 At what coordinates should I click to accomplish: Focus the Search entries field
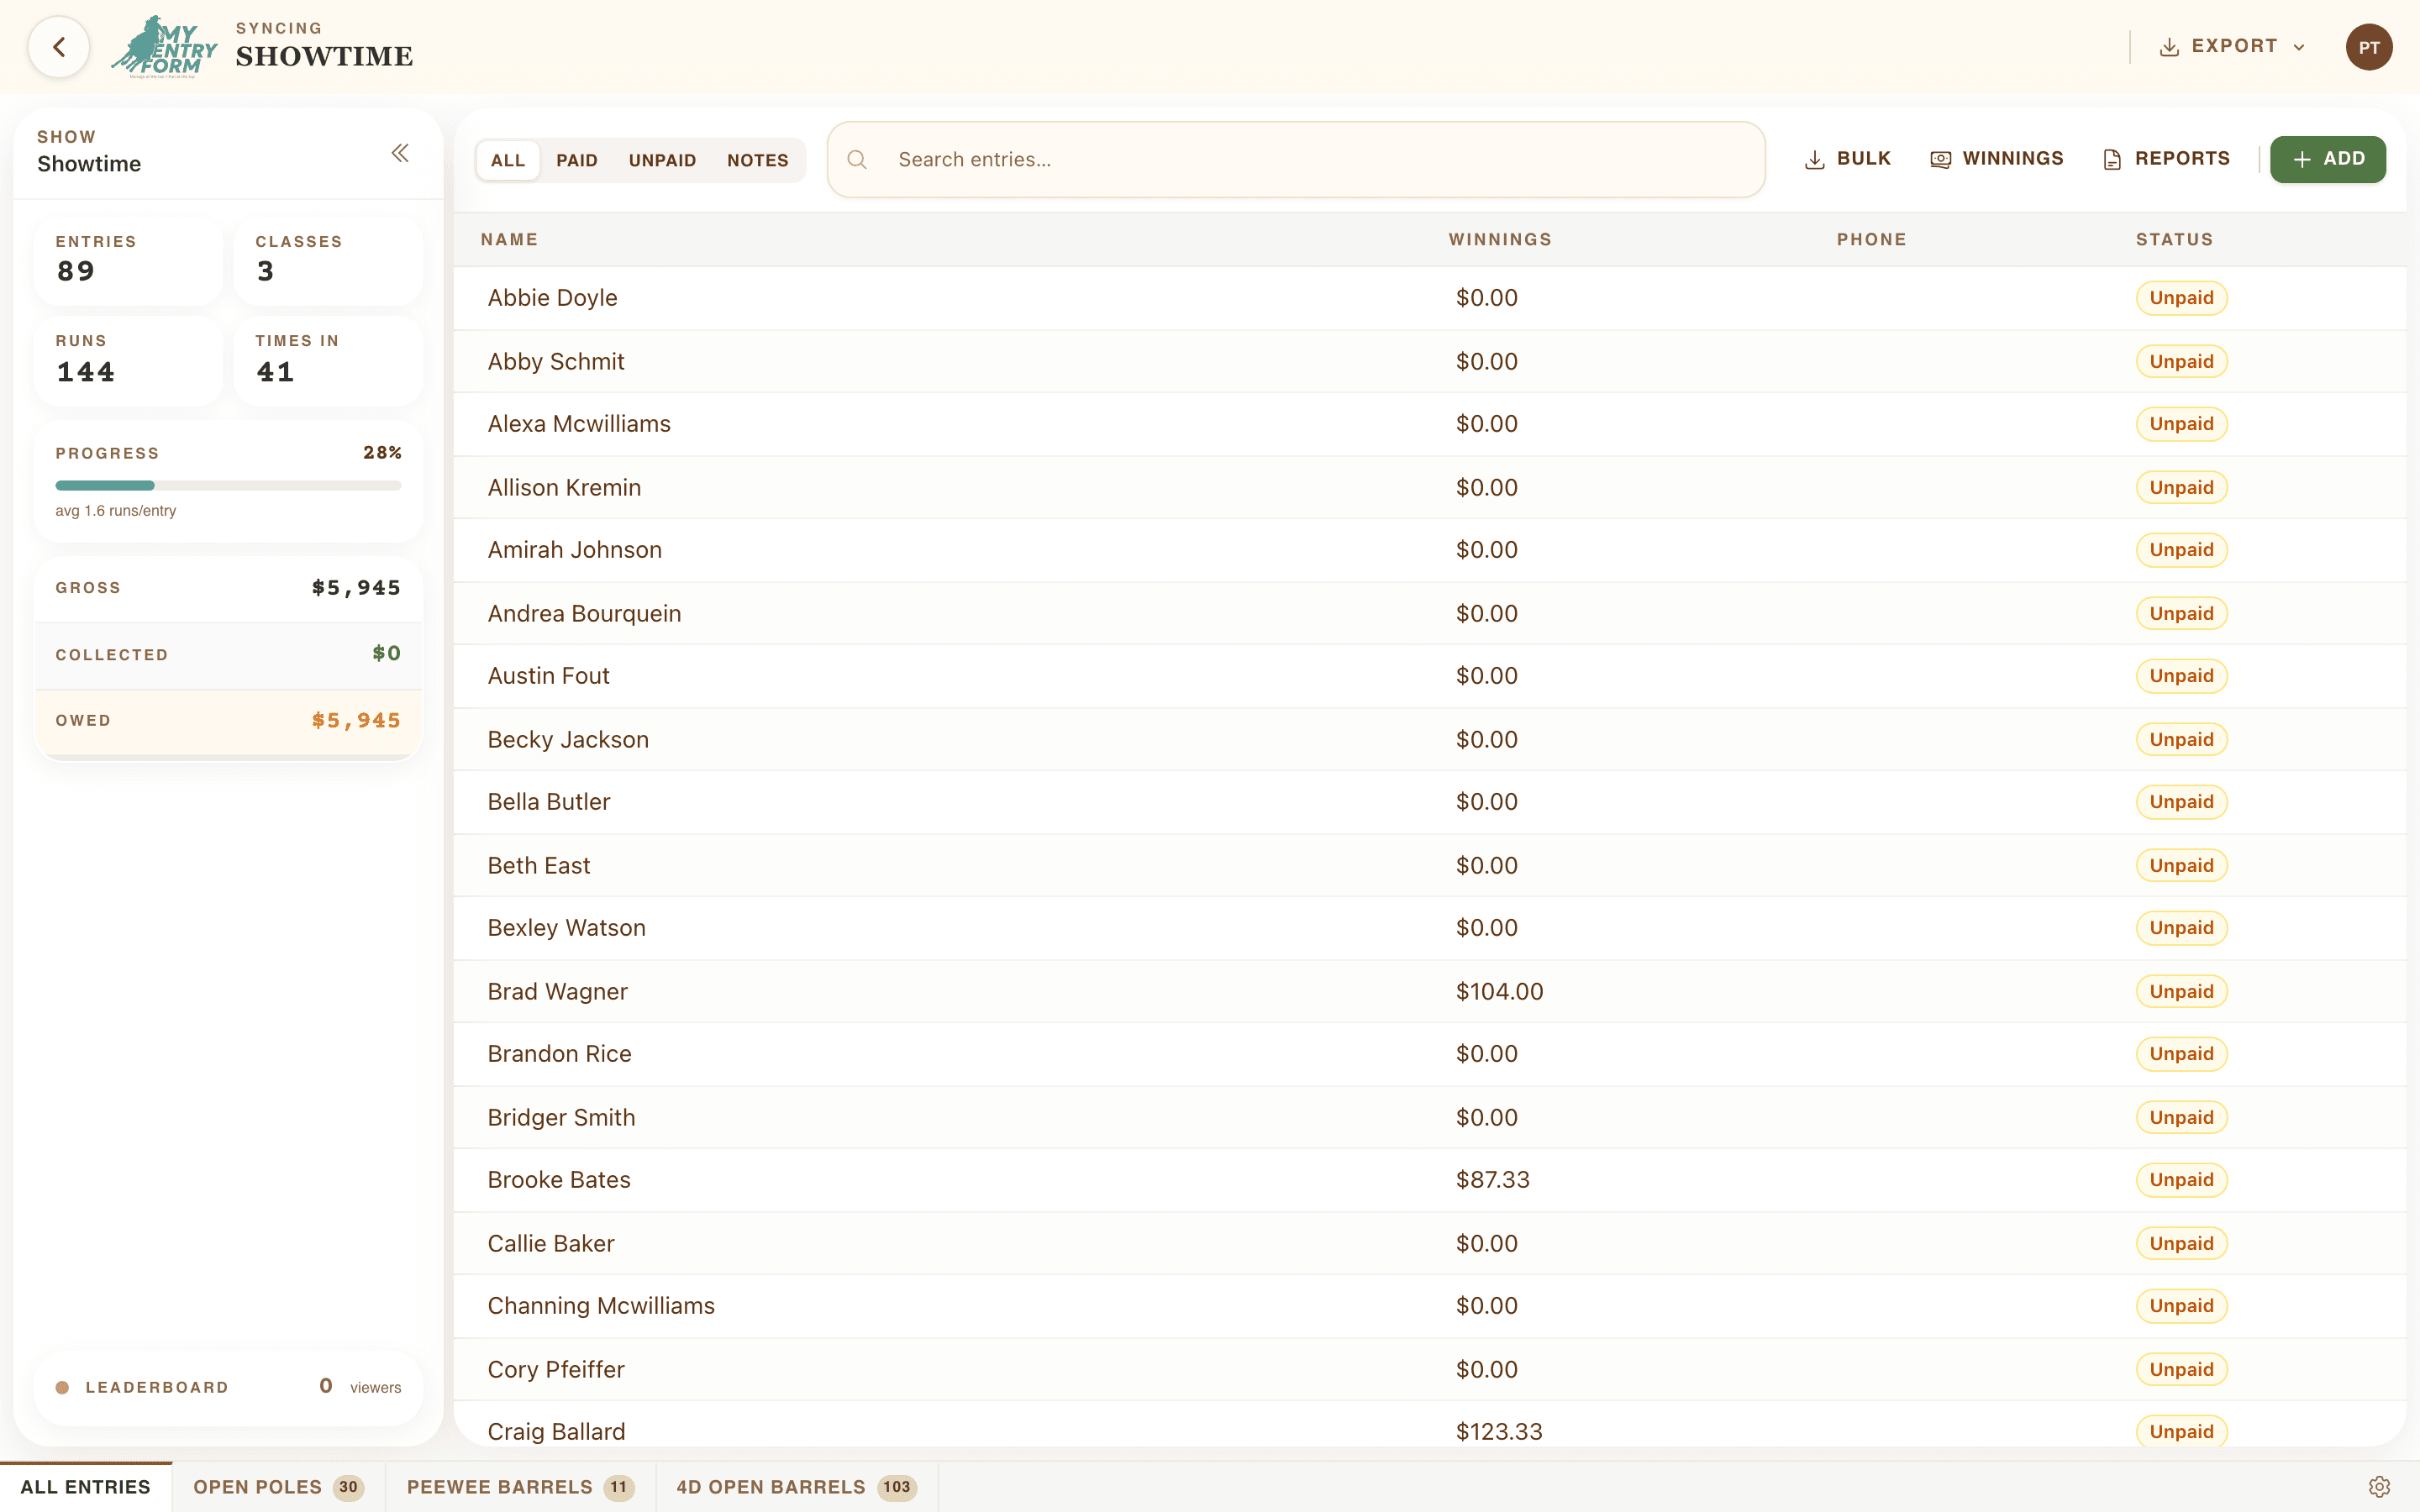coord(1296,160)
